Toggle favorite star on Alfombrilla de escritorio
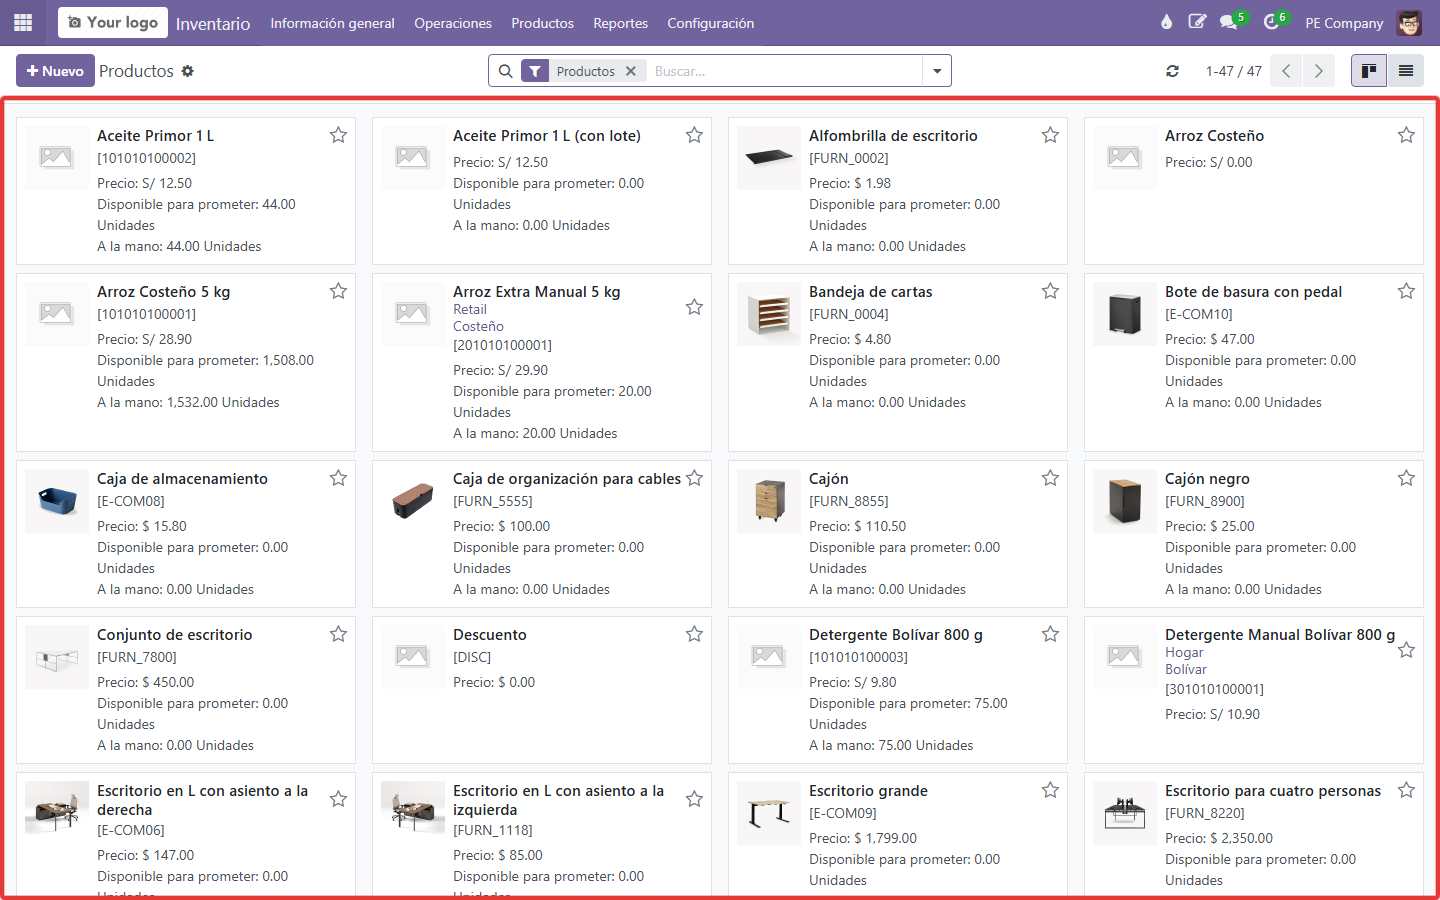The width and height of the screenshot is (1440, 900). pos(1050,135)
